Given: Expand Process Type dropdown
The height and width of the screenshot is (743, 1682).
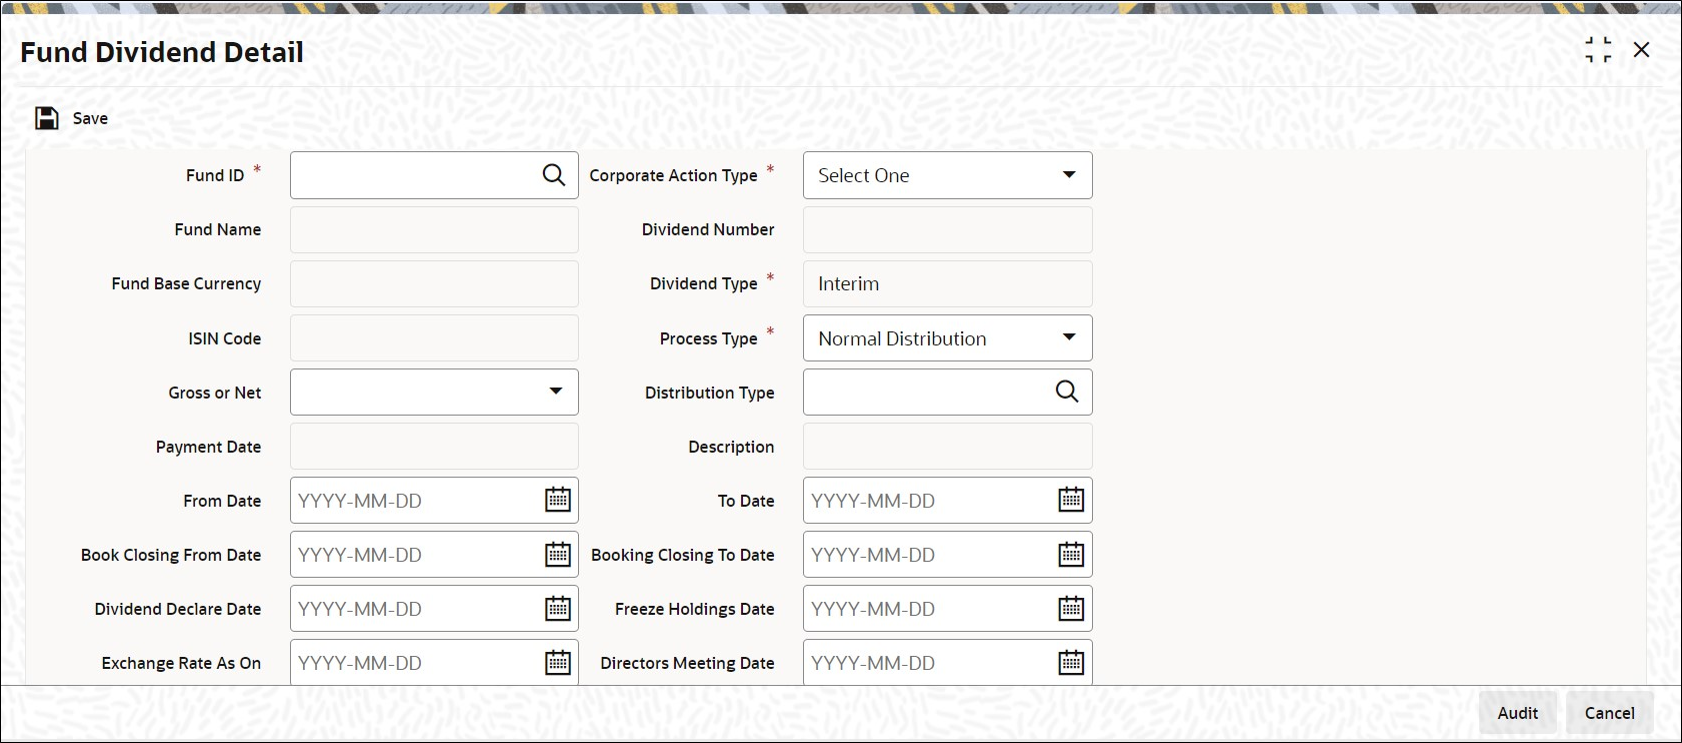Looking at the screenshot, I should tap(1069, 338).
